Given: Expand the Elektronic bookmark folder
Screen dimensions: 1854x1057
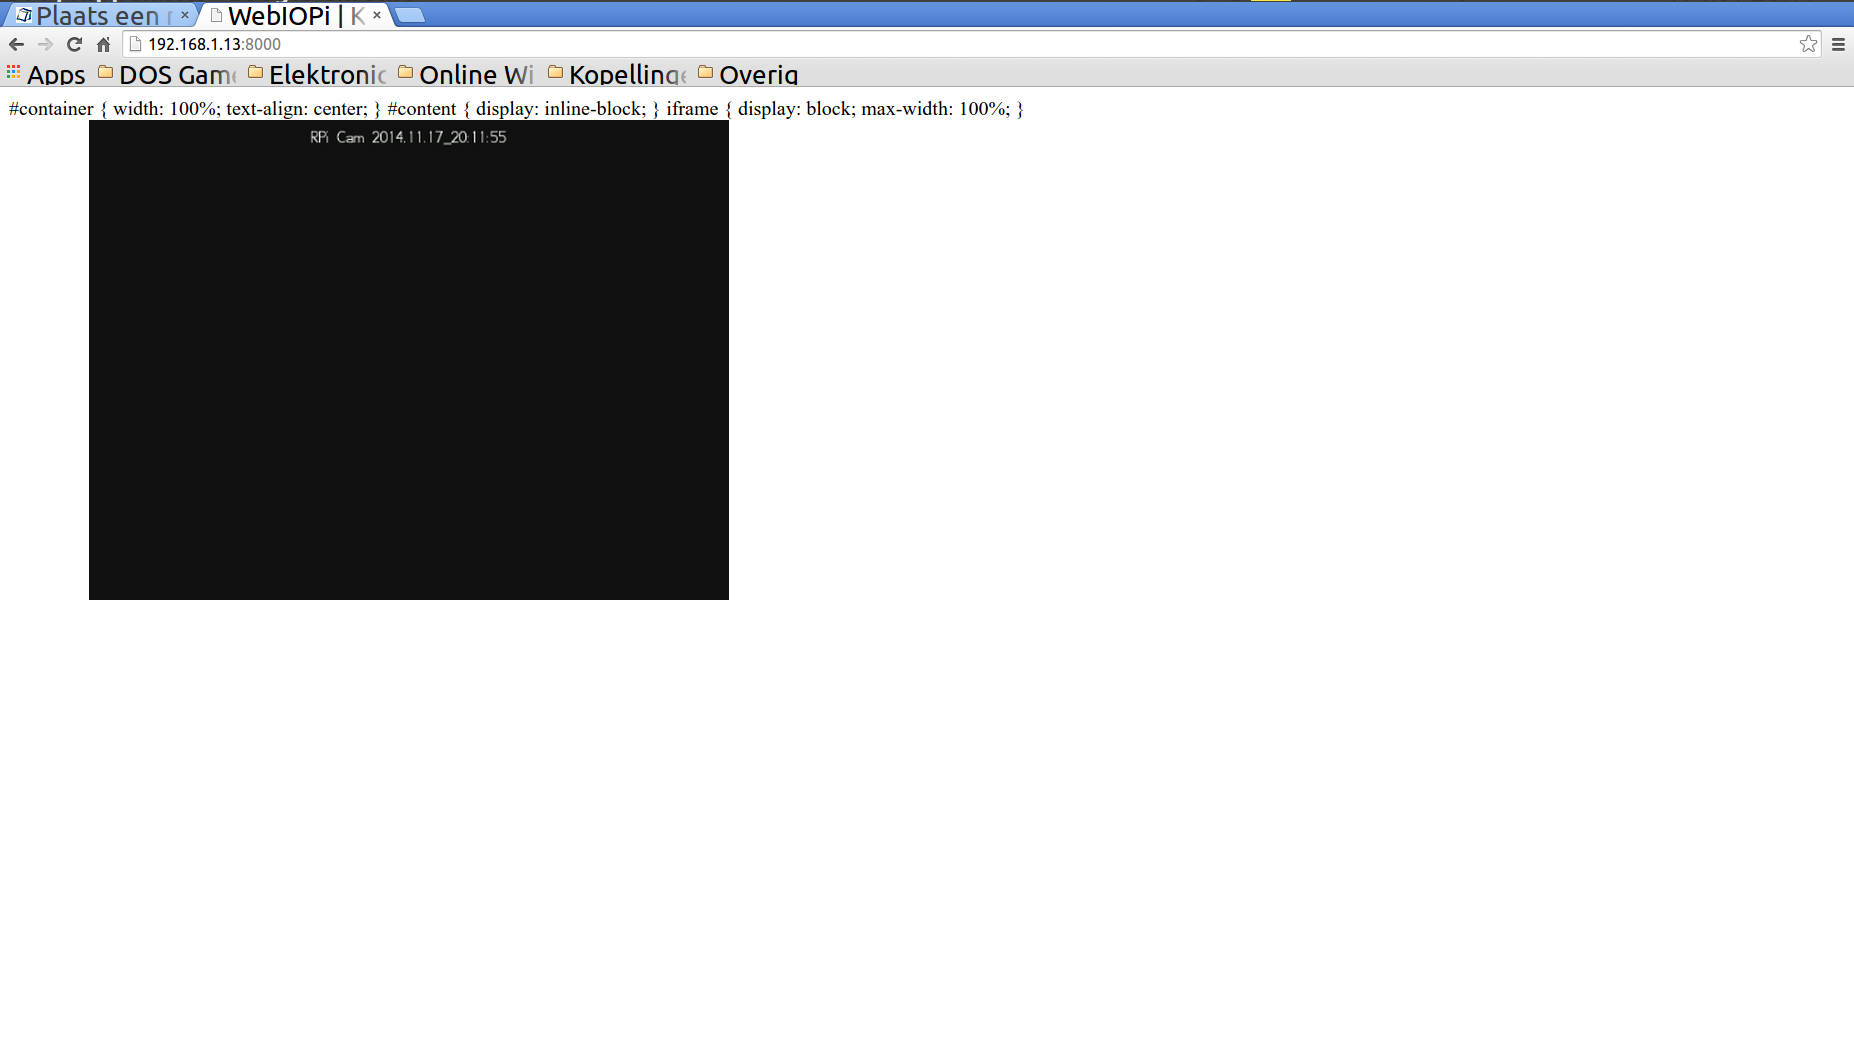Looking at the screenshot, I should coord(318,75).
